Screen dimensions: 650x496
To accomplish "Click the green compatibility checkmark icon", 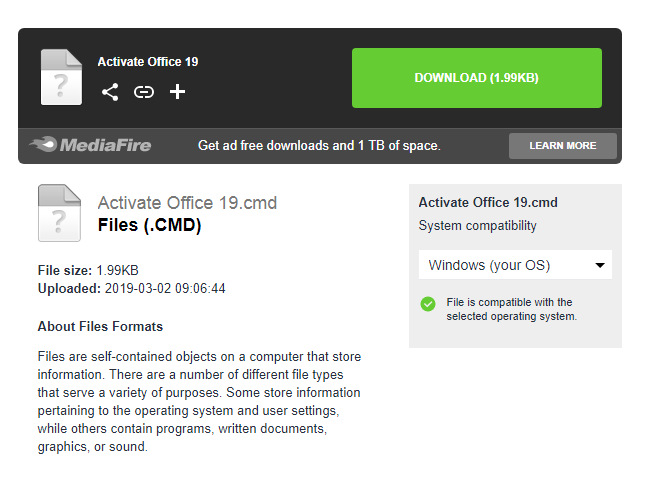I will tap(428, 304).
